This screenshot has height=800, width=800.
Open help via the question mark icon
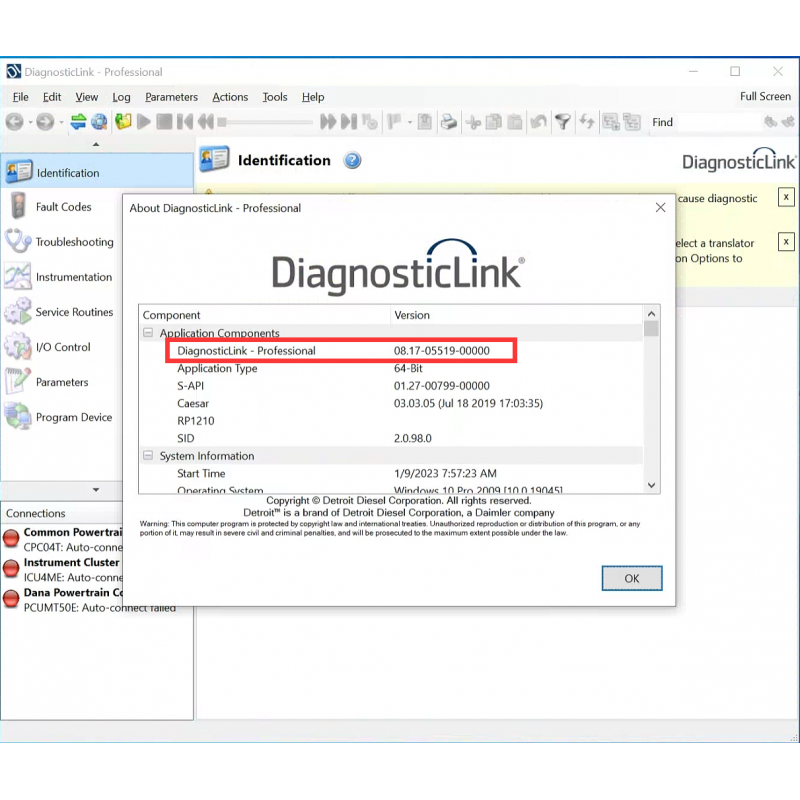tap(352, 160)
